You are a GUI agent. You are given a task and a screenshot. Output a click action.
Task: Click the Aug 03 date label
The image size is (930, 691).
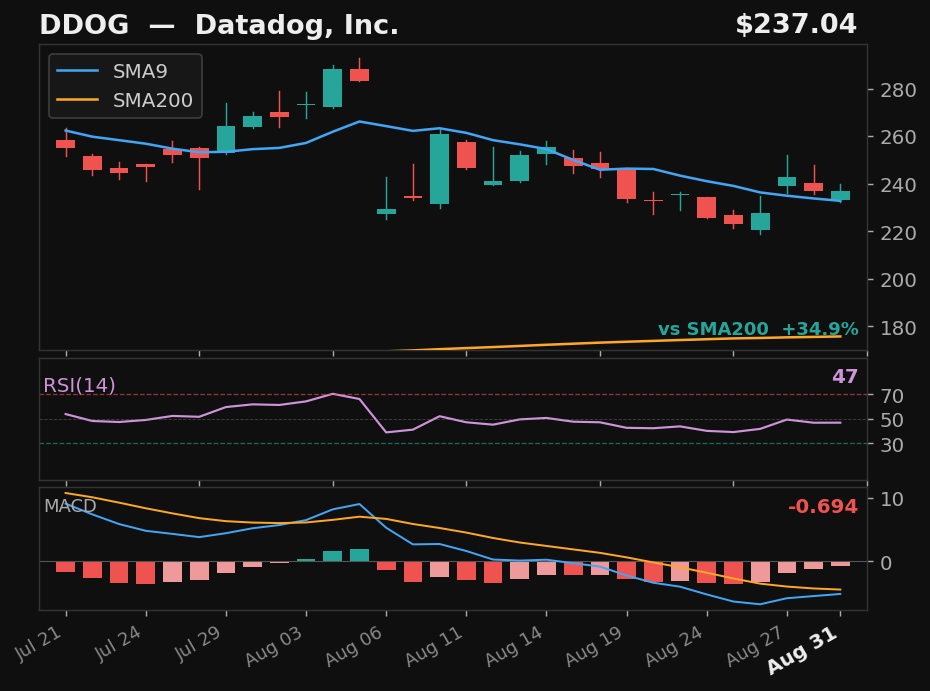point(274,646)
